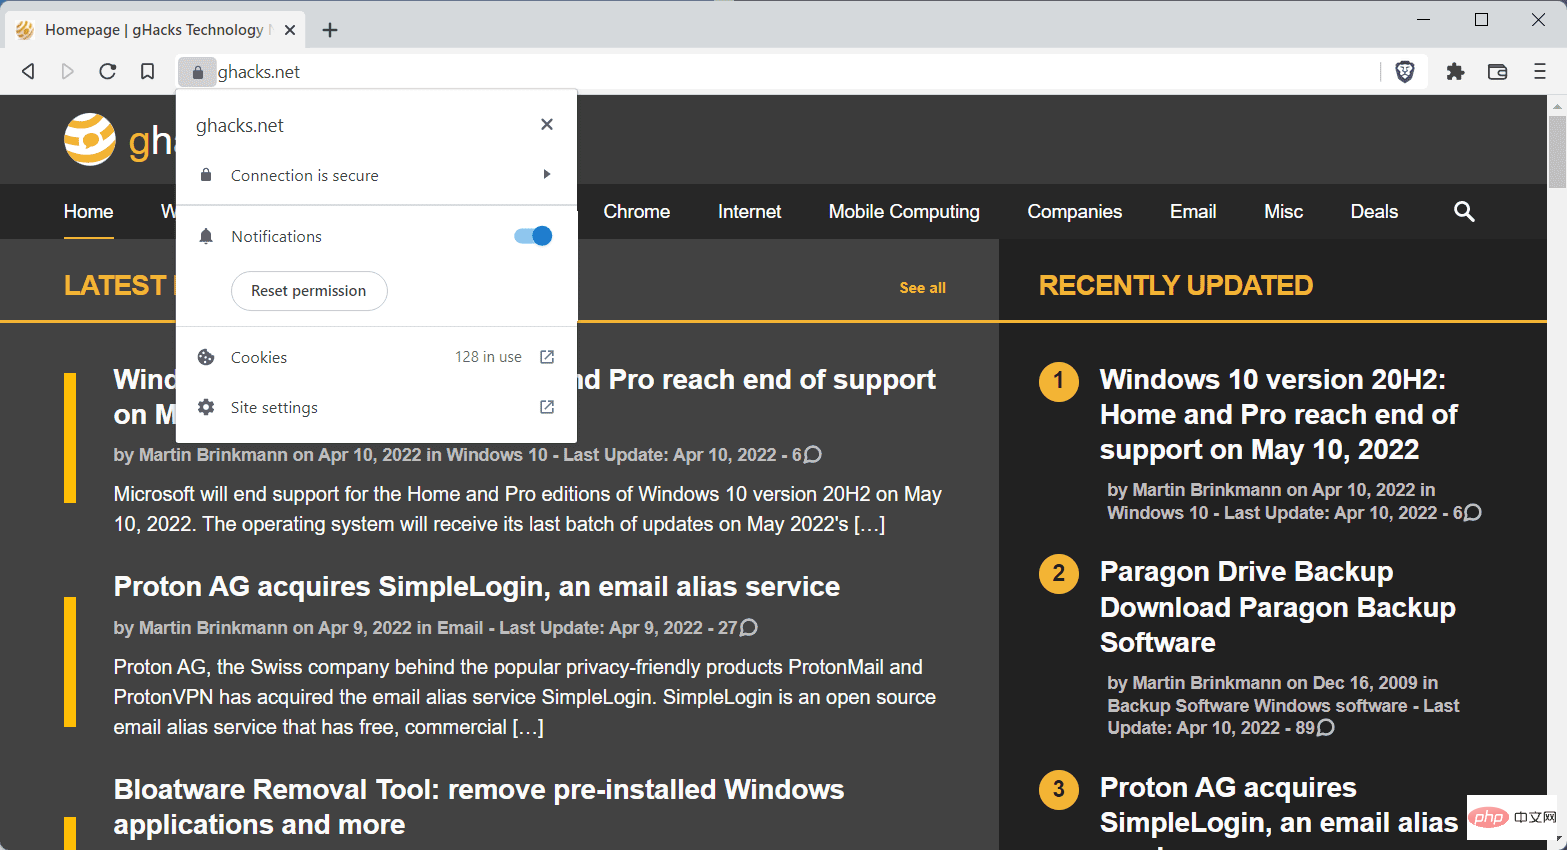The image size is (1567, 850).
Task: Open recently updated Windows 10 20H2 article
Action: tap(1279, 414)
